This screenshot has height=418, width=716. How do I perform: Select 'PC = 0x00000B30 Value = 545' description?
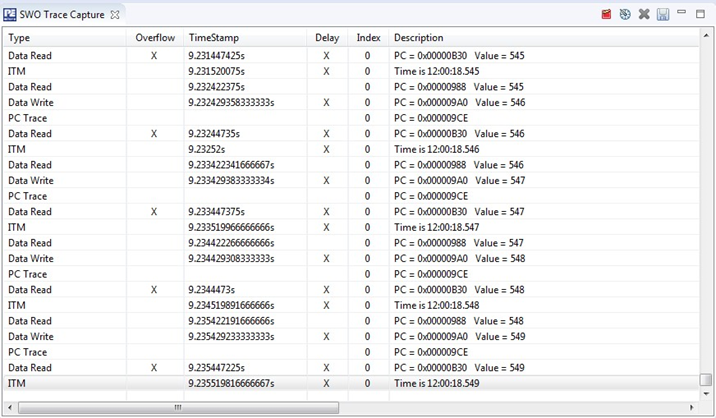click(x=459, y=56)
